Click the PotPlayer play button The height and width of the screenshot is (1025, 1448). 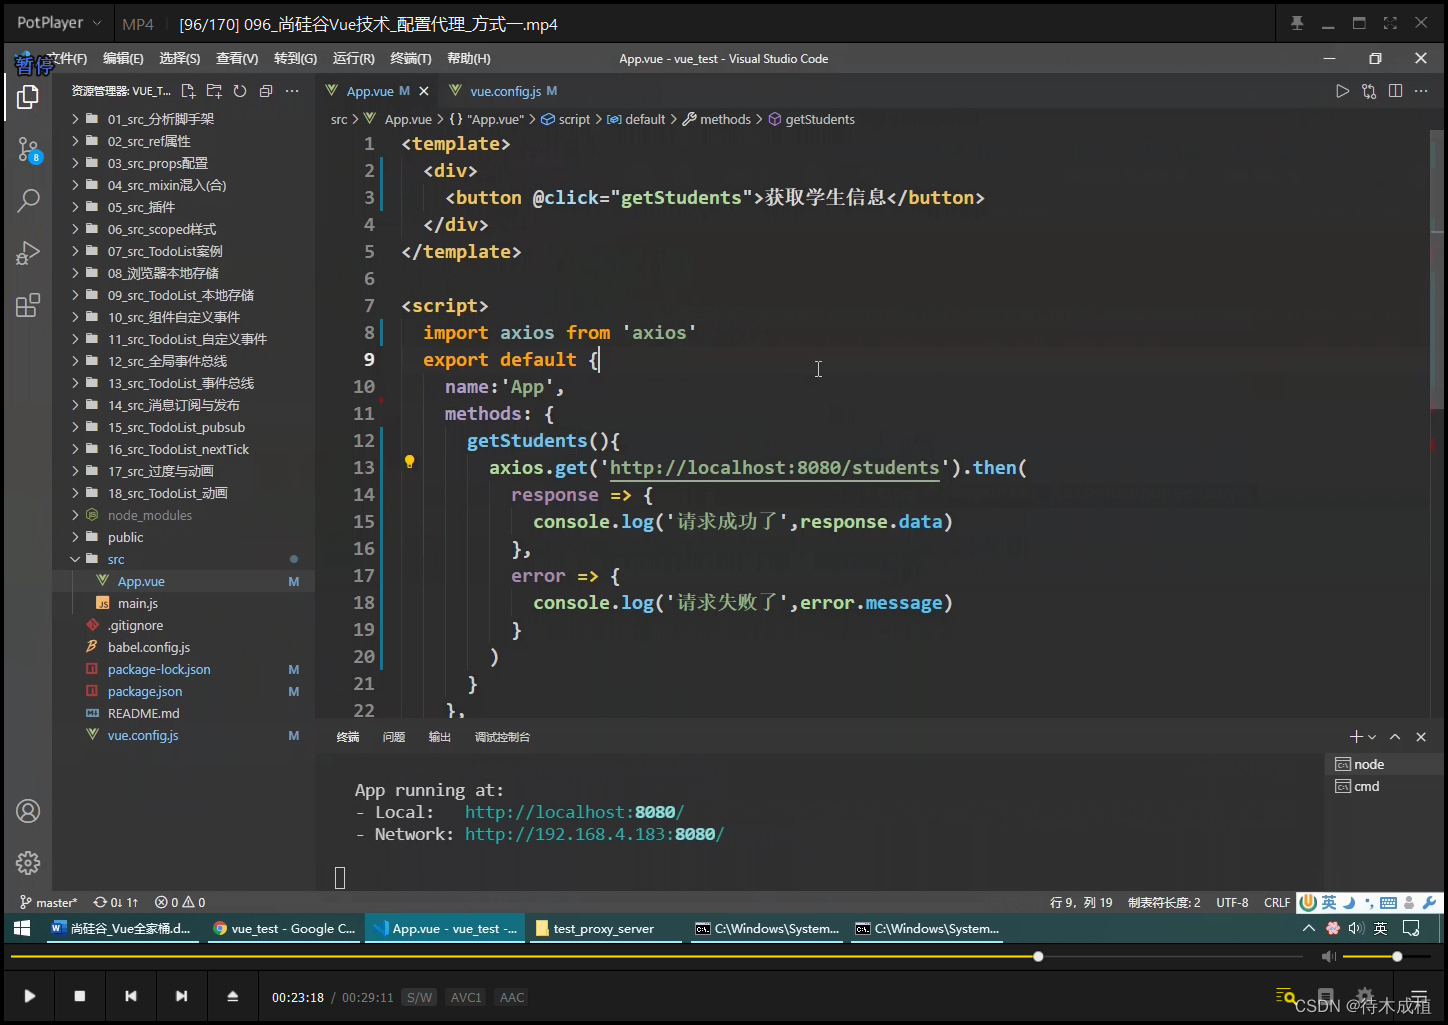click(30, 996)
